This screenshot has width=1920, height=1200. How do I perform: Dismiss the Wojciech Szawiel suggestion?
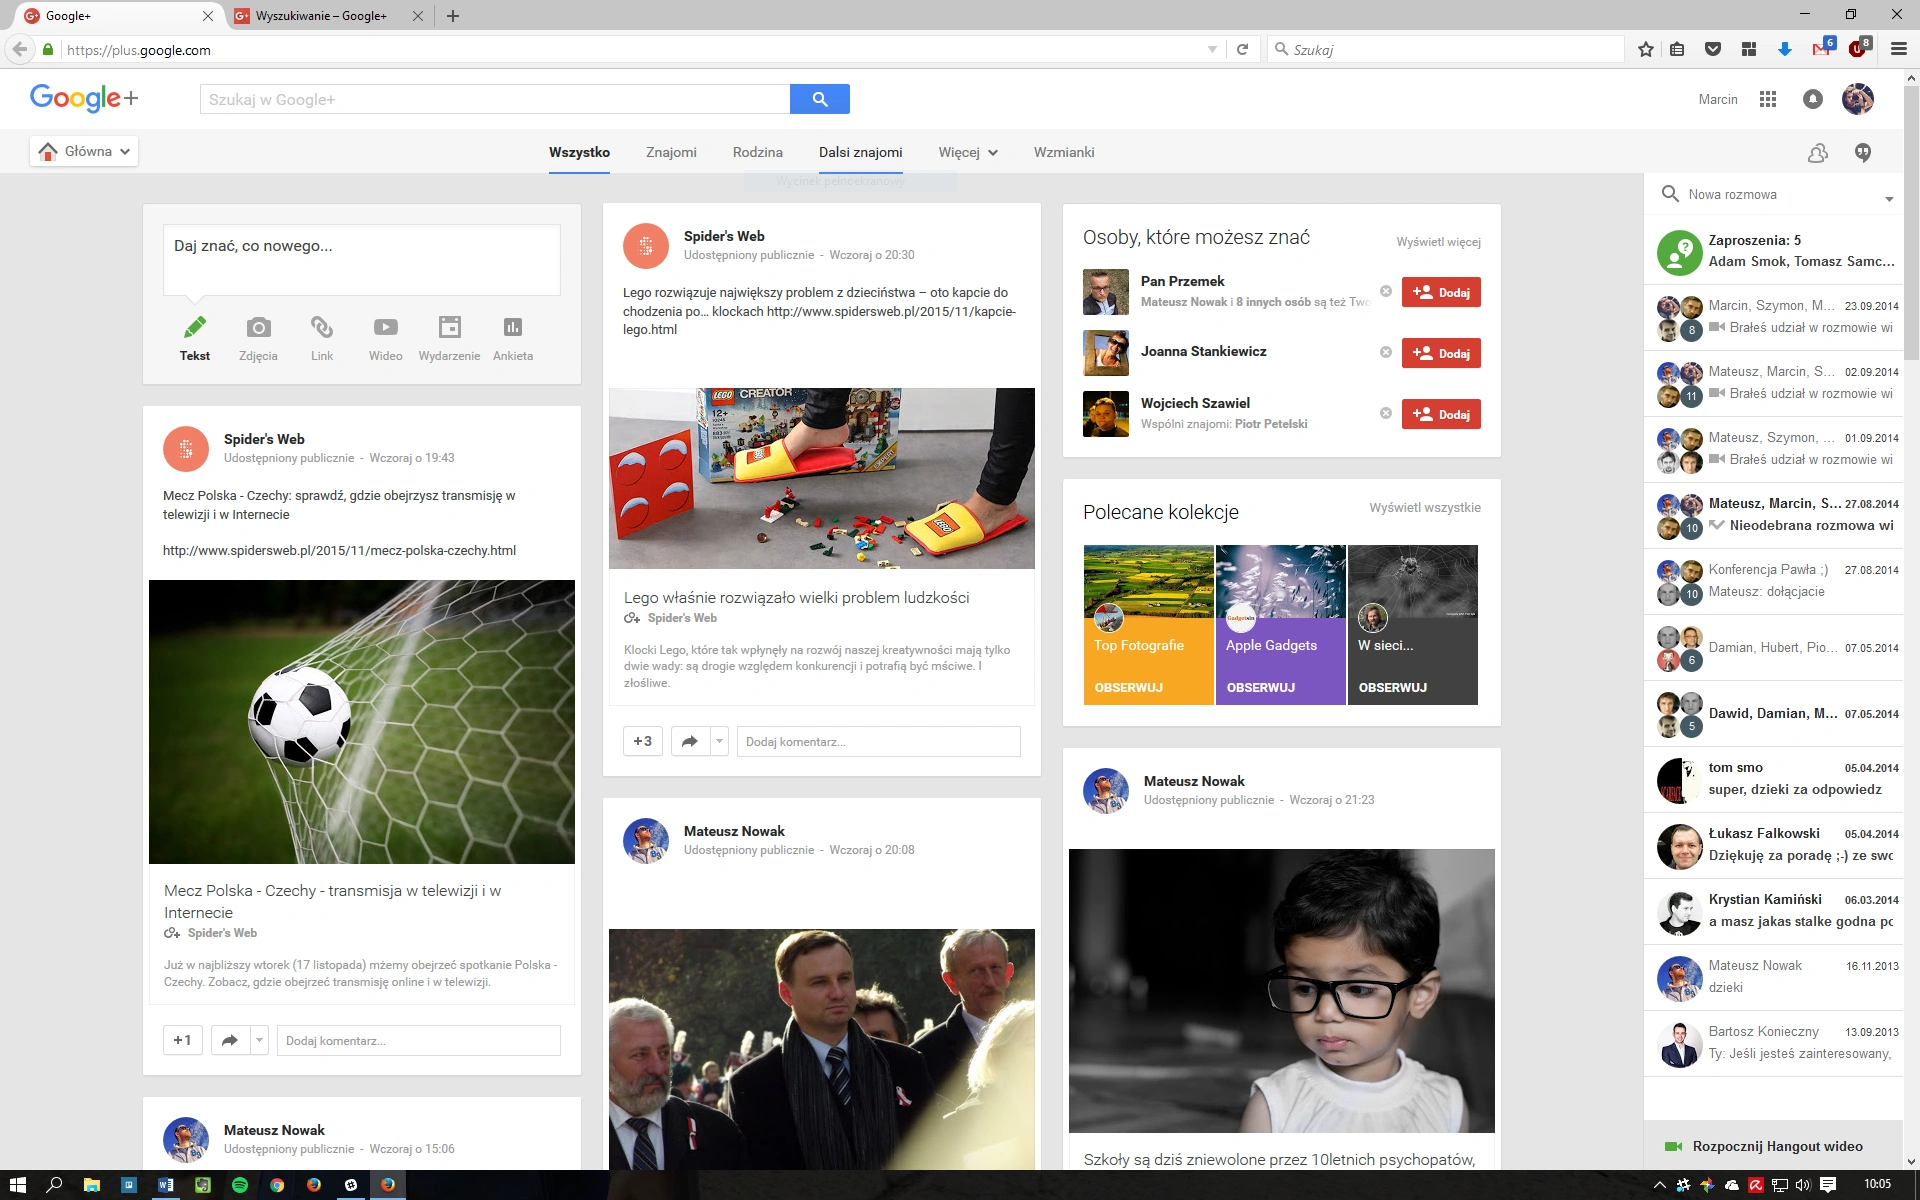coord(1386,413)
